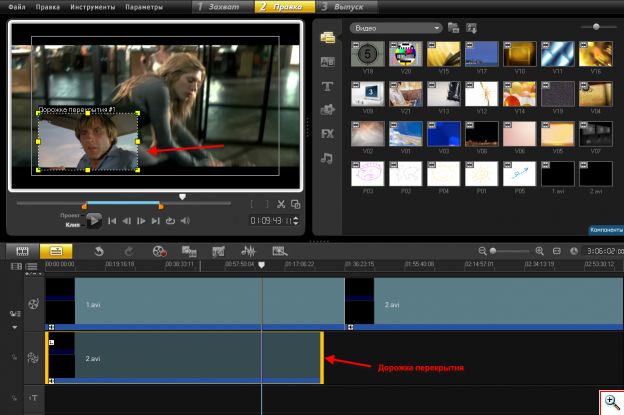Click the import media files icon

[472, 28]
